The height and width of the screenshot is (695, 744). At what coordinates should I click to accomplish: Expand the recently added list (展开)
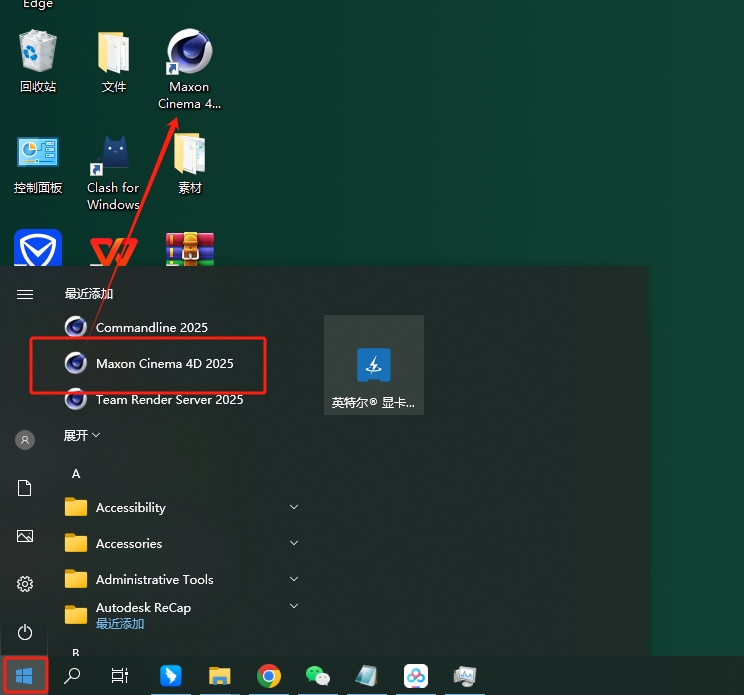point(82,436)
